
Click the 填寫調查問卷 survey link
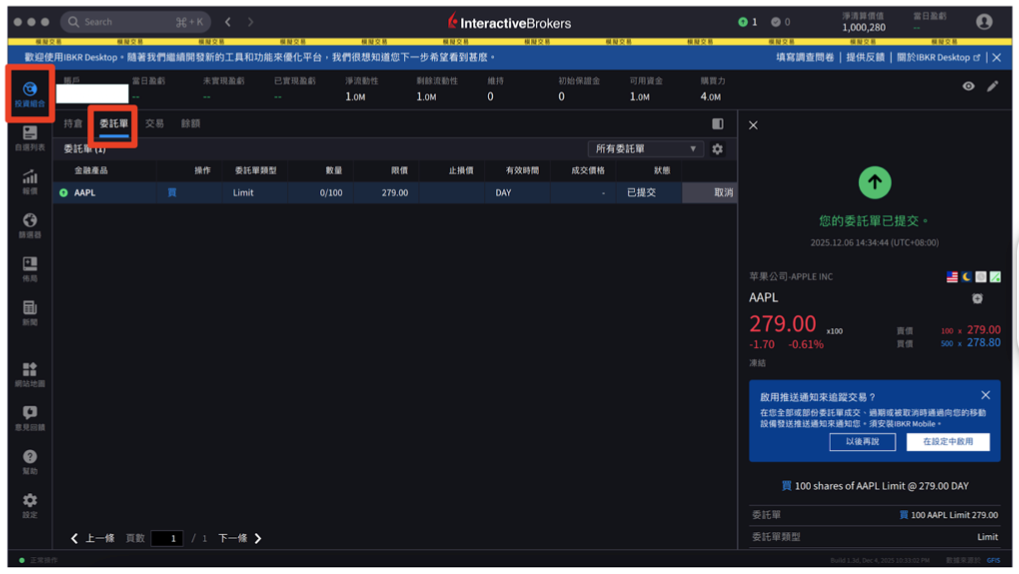point(805,57)
